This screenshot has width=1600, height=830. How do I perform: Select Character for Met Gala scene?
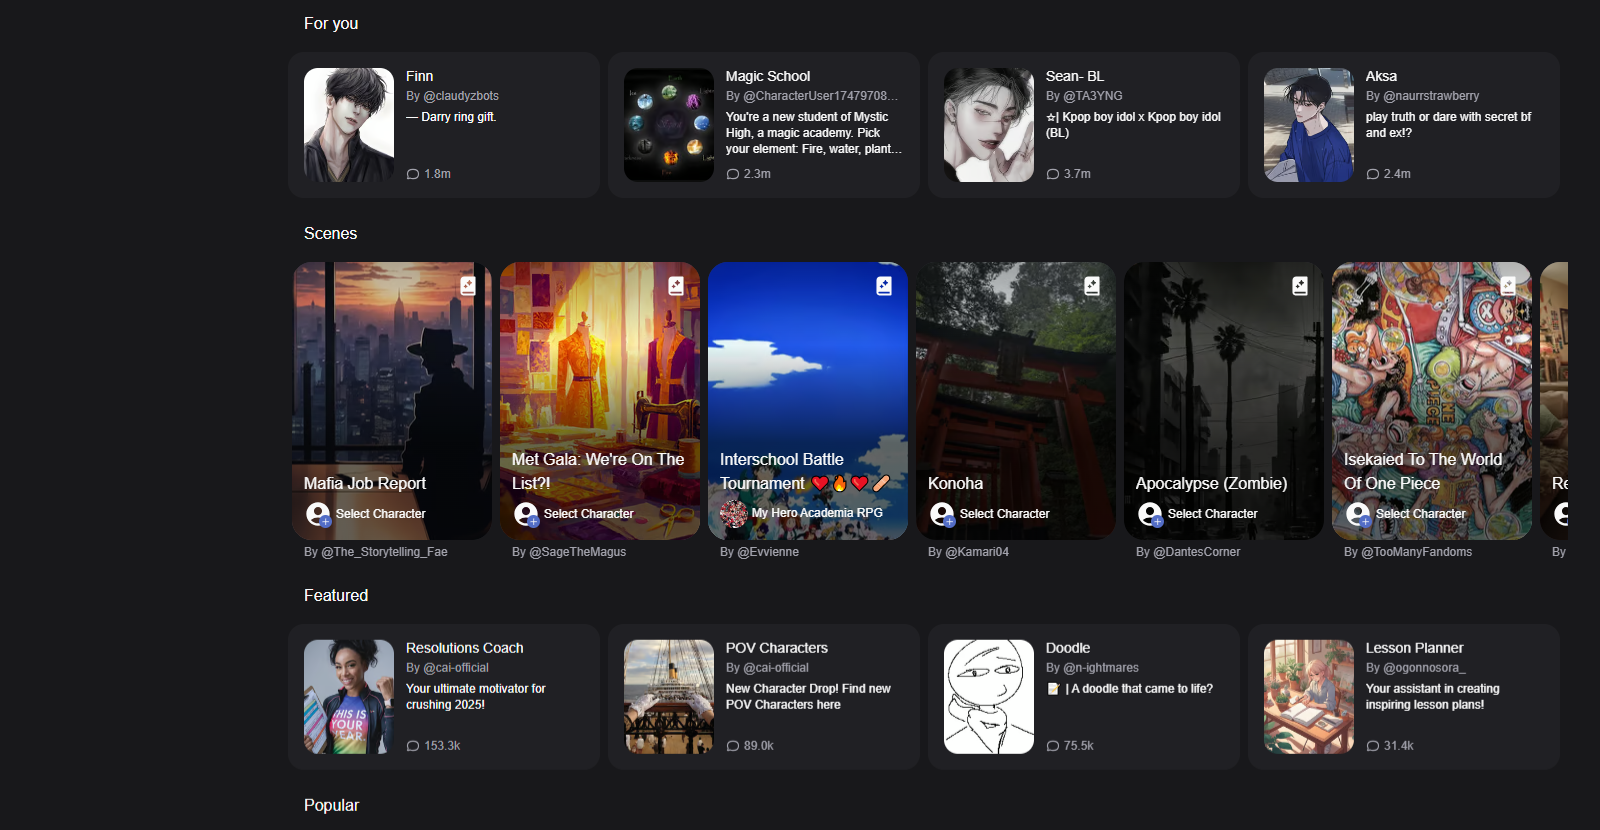tap(589, 514)
